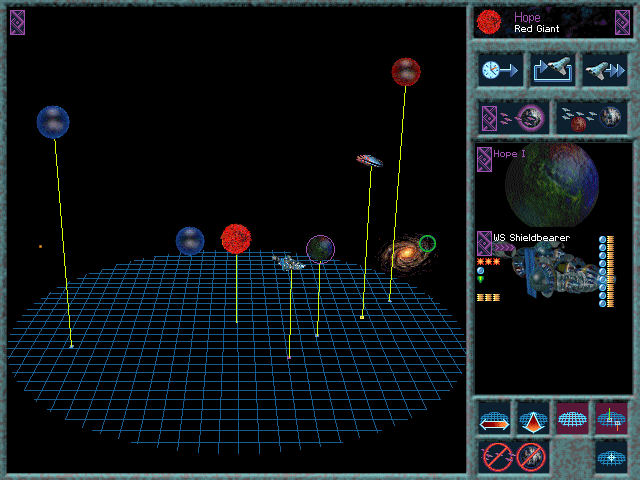Click the WS Shieldbearer ship name
This screenshot has width=640, height=480.
pos(531,238)
